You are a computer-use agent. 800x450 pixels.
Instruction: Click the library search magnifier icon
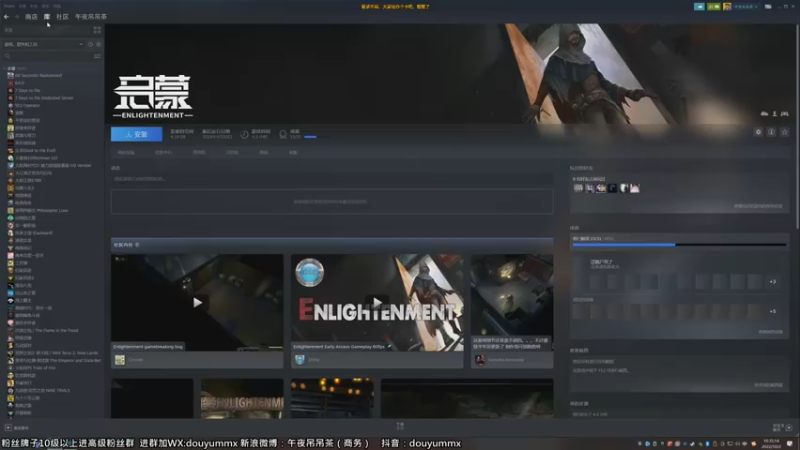(7, 56)
